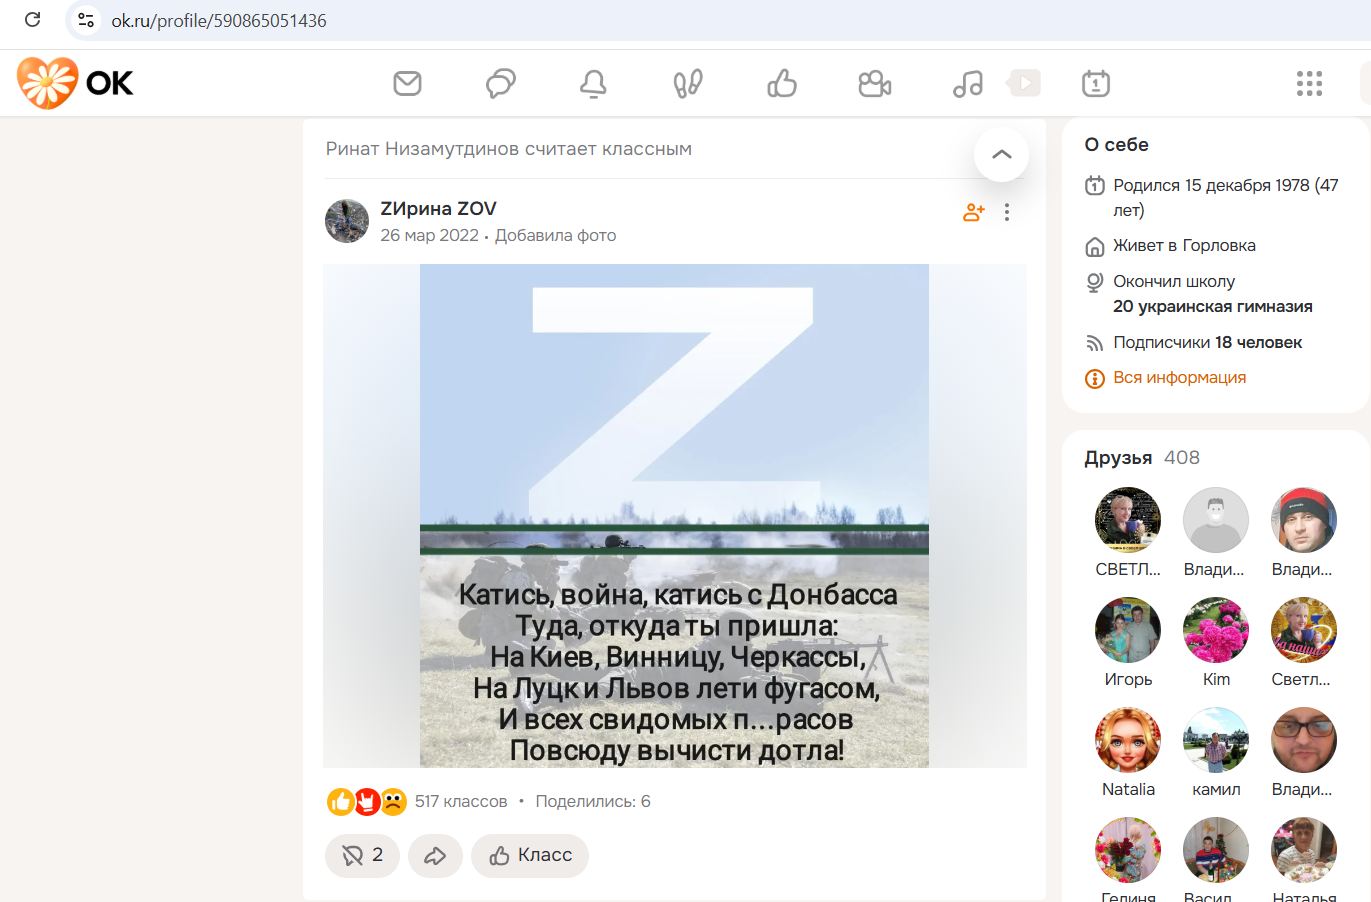Open discussions chat bubbles icon
The width and height of the screenshot is (1371, 902).
coord(500,83)
